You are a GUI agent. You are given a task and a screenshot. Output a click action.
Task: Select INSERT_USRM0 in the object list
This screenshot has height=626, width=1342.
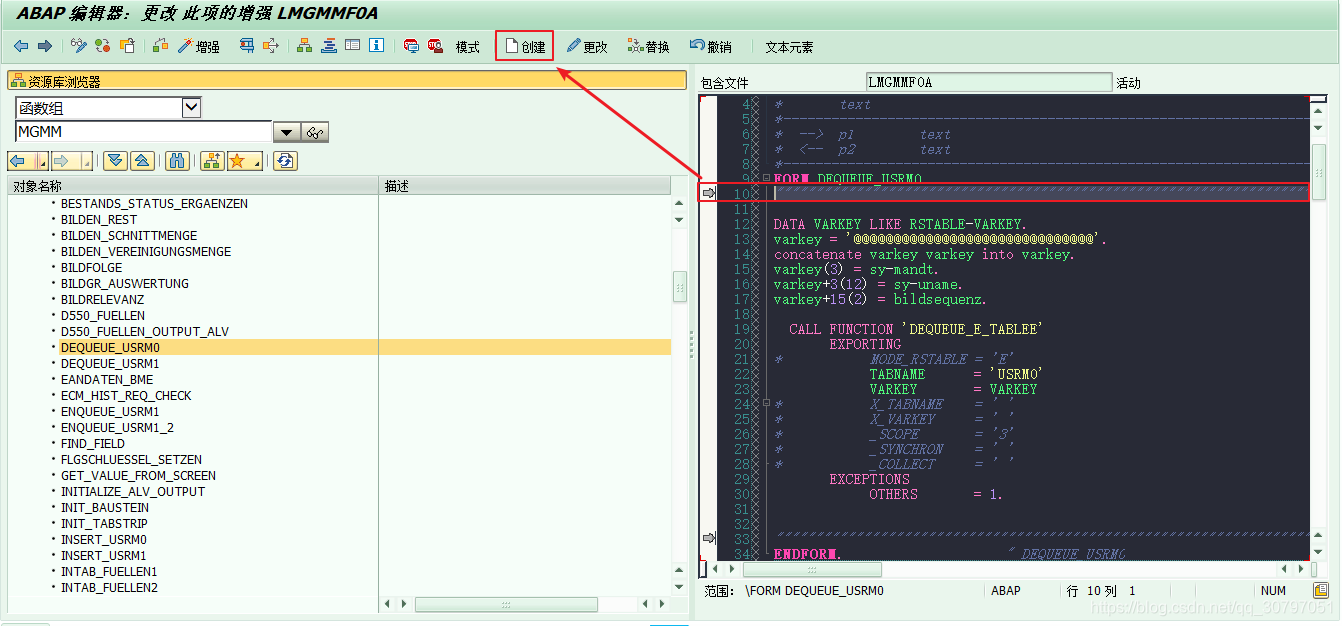[x=103, y=539]
